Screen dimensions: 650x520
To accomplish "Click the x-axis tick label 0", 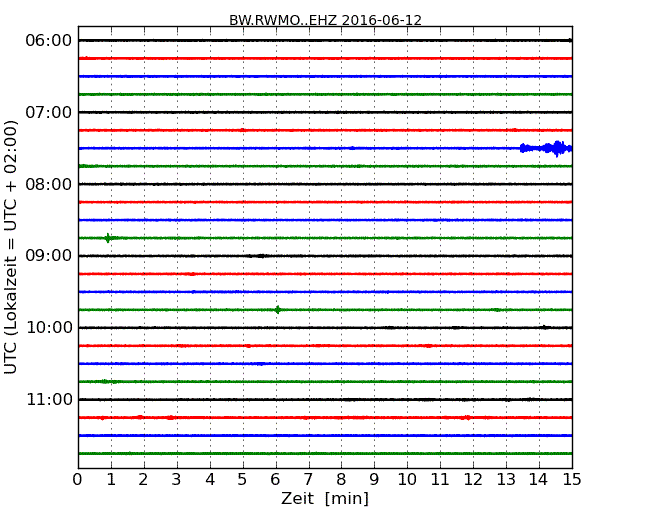I will (x=78, y=480).
